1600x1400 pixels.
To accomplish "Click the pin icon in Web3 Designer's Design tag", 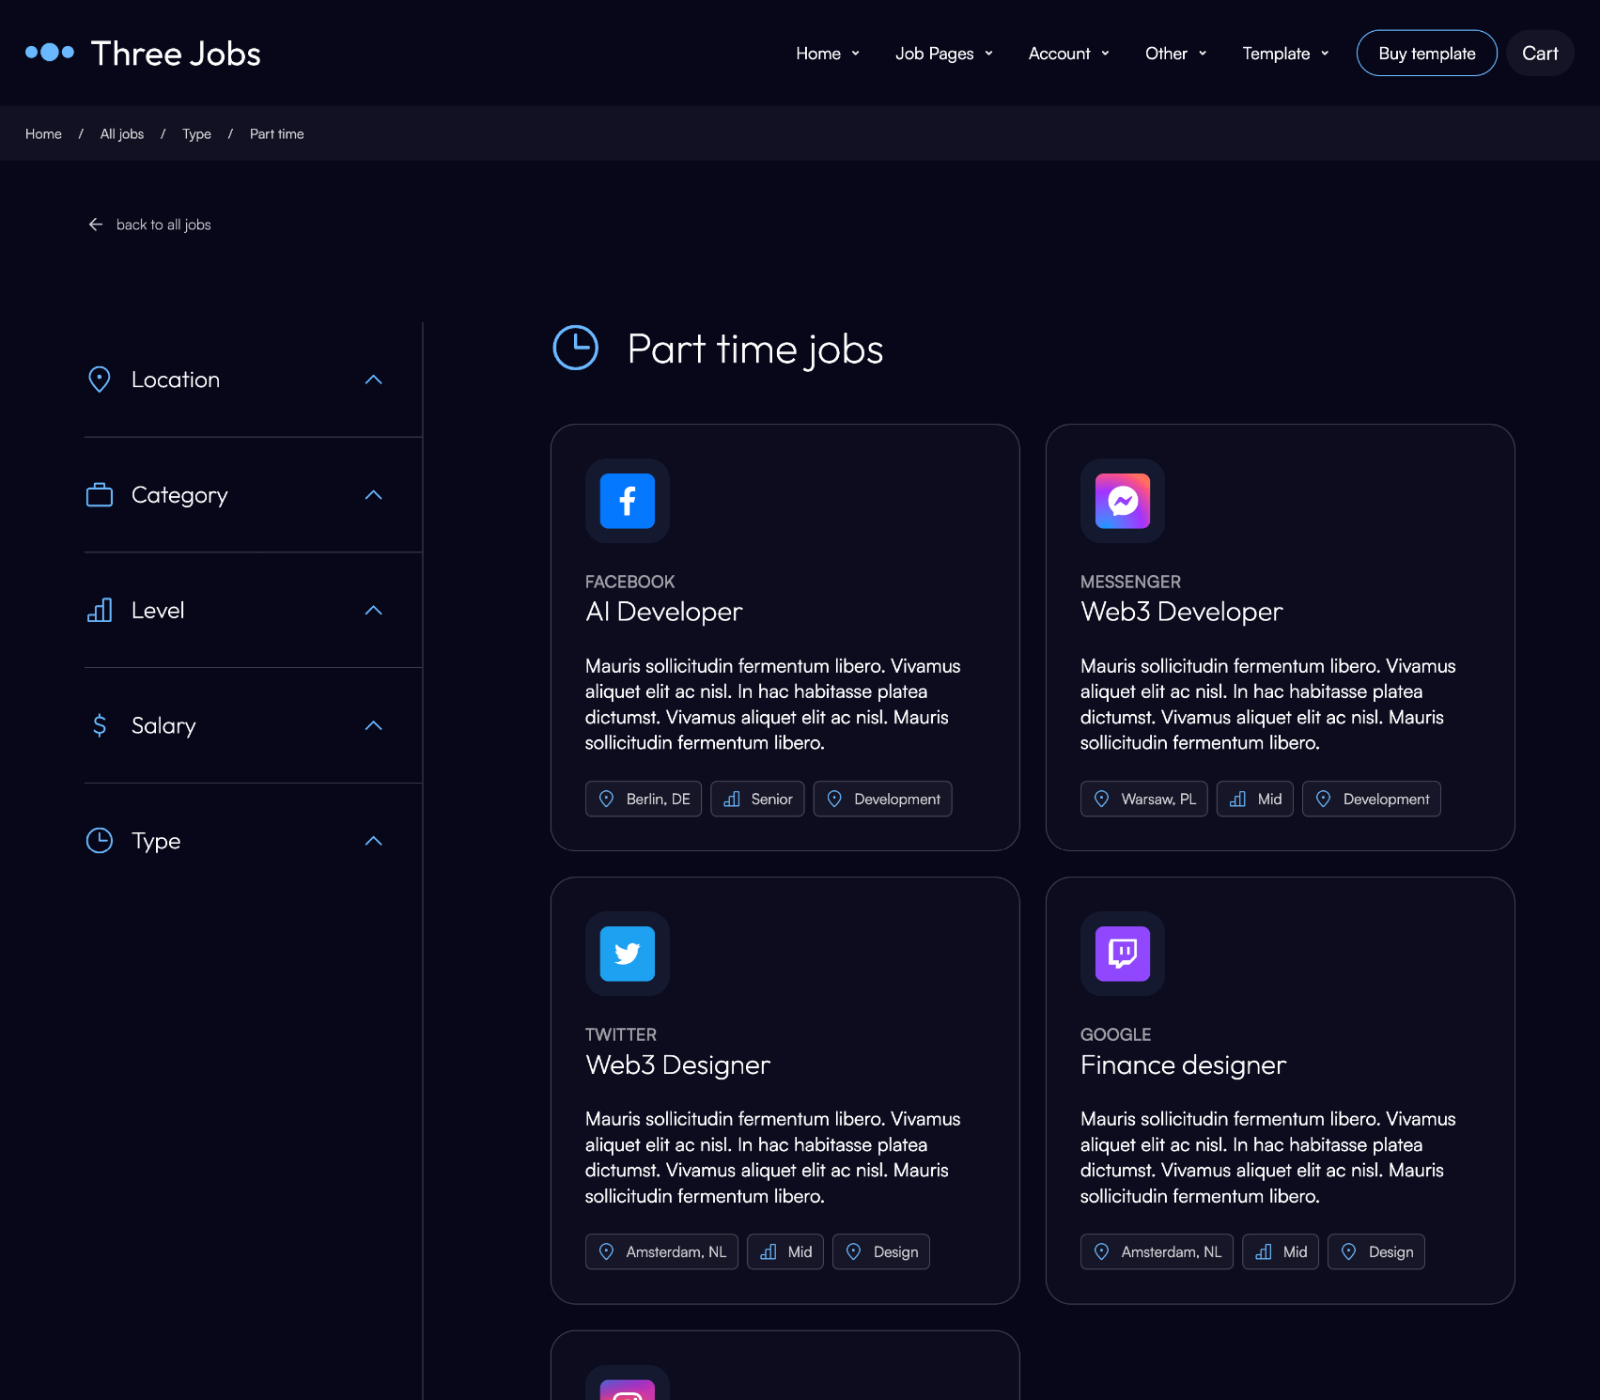I will [853, 1252].
